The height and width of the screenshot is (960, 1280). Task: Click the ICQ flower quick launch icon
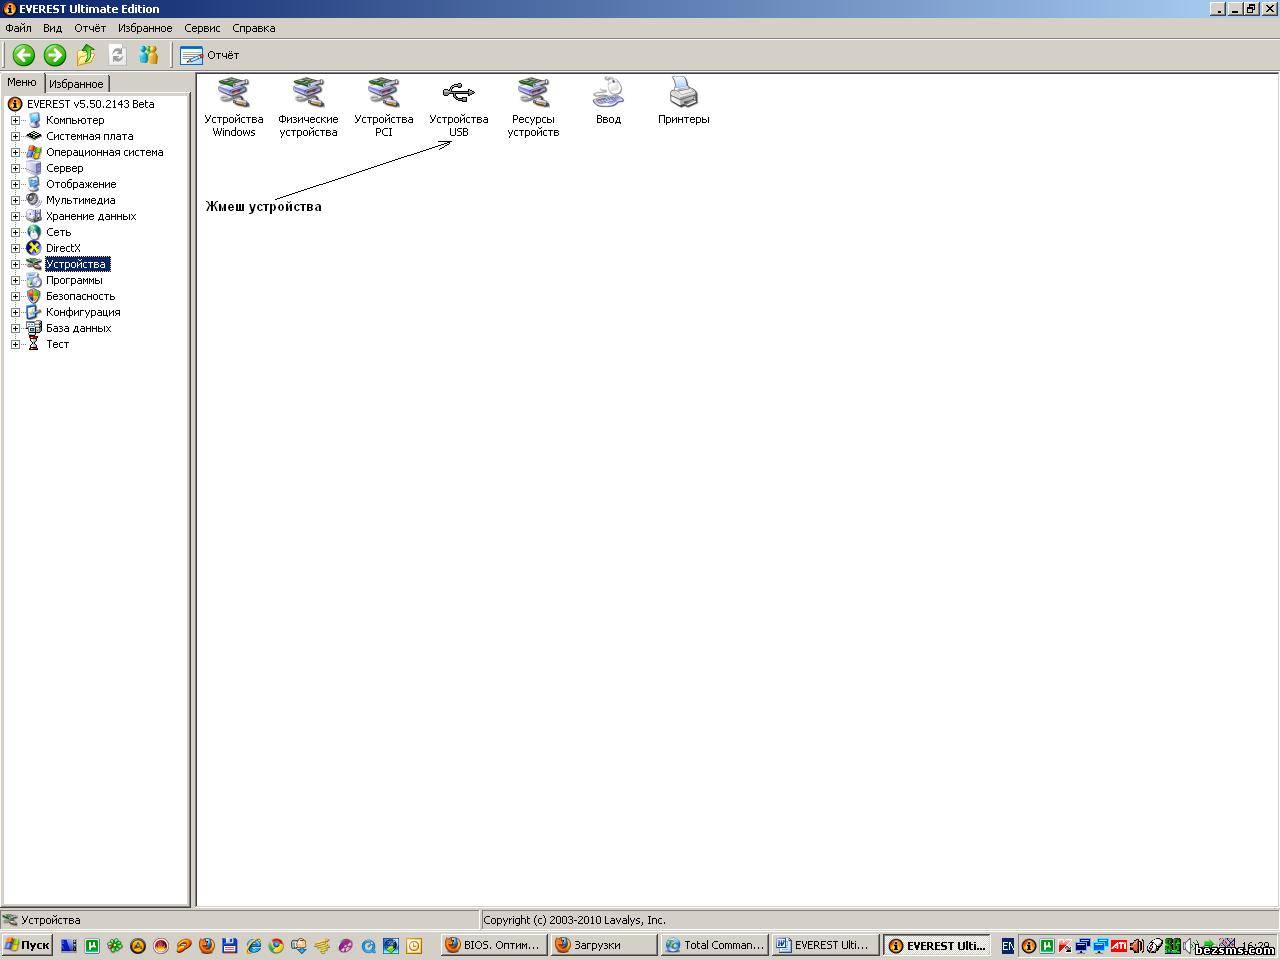coord(115,945)
